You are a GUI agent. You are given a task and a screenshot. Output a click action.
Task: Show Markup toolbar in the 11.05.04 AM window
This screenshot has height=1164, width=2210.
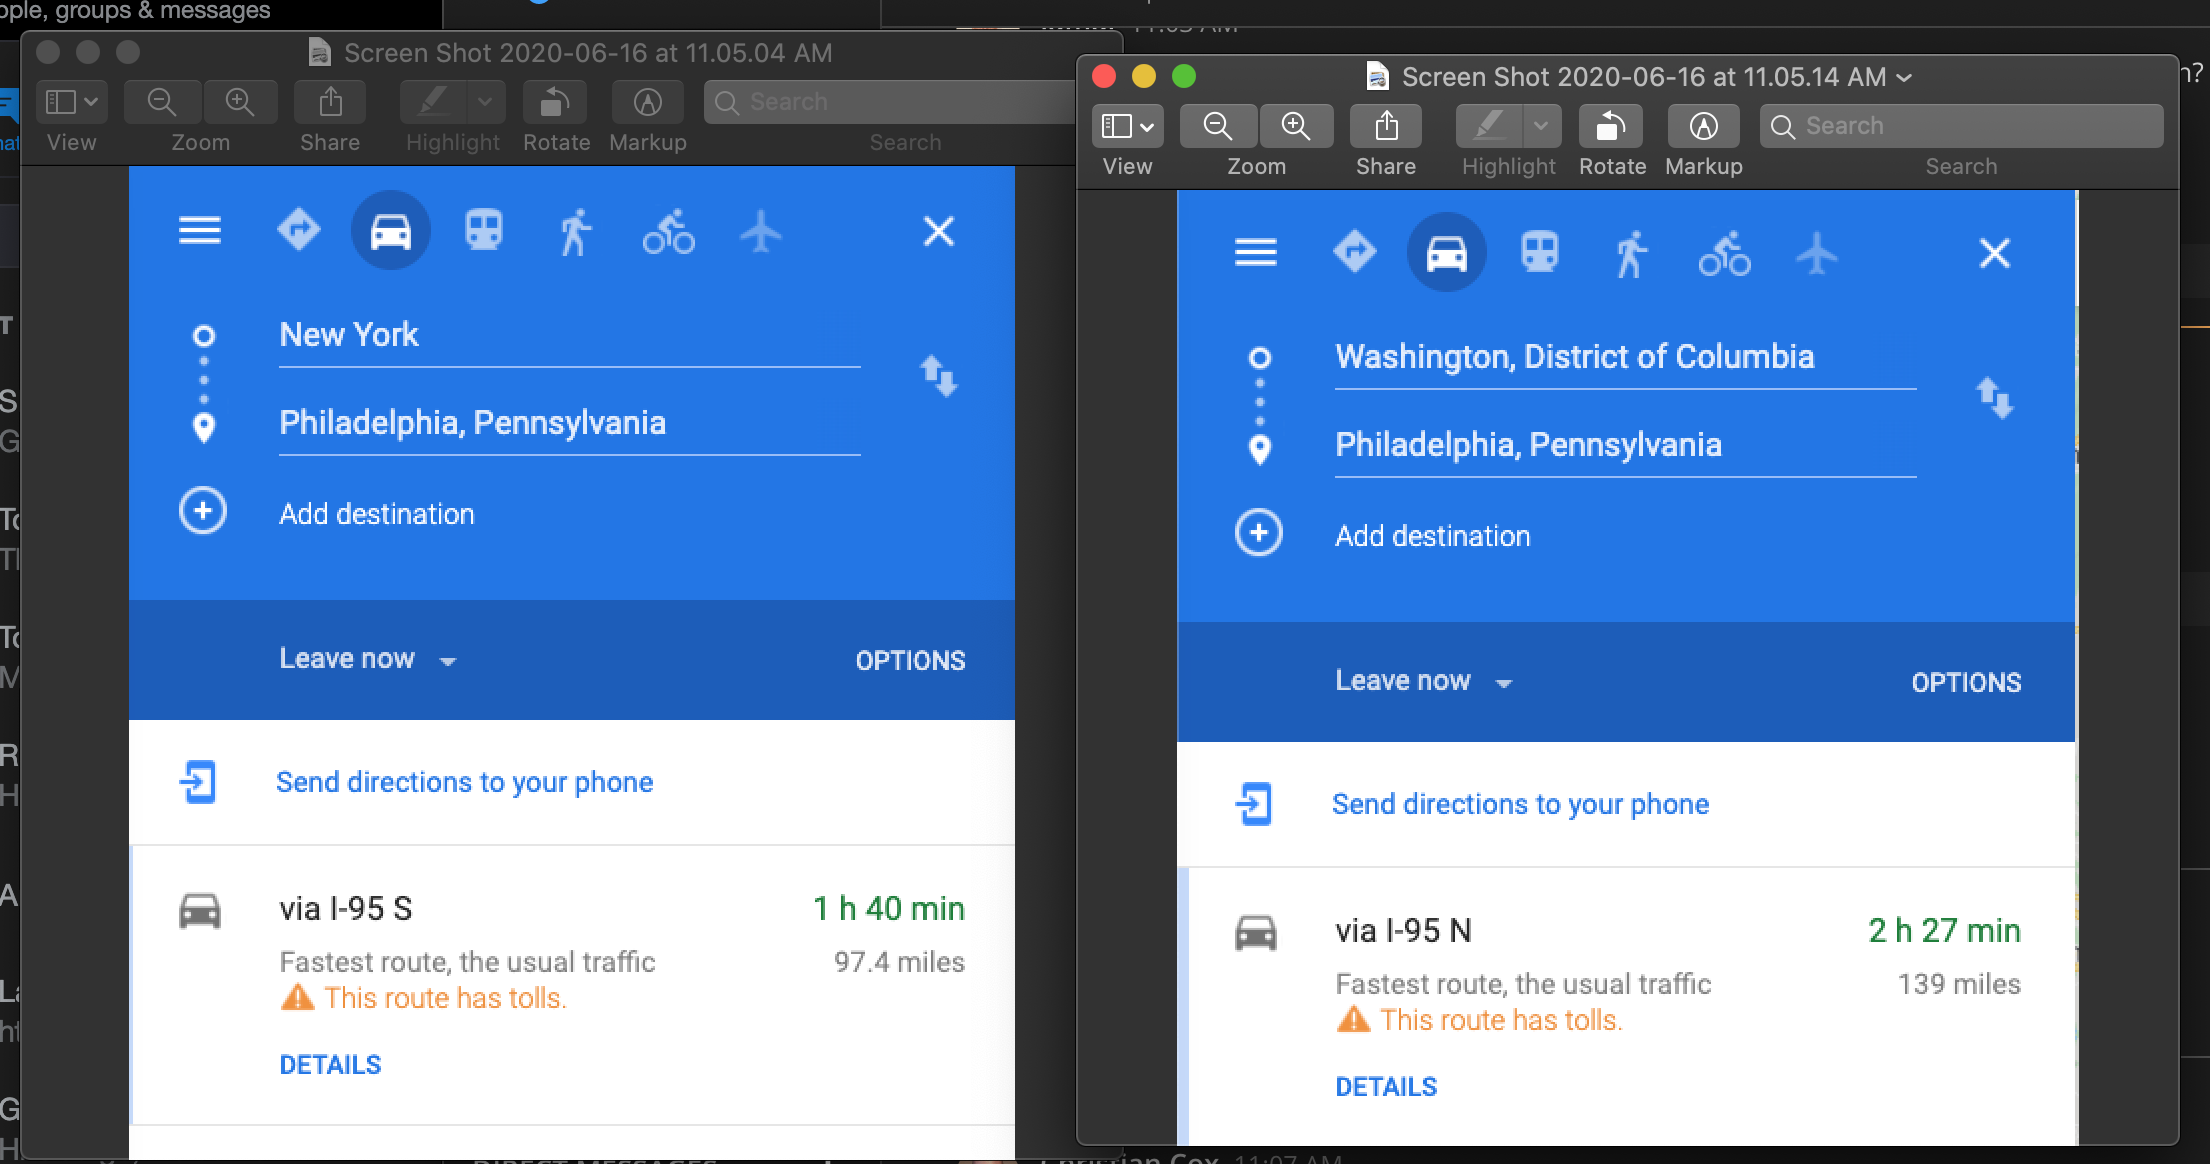click(647, 102)
